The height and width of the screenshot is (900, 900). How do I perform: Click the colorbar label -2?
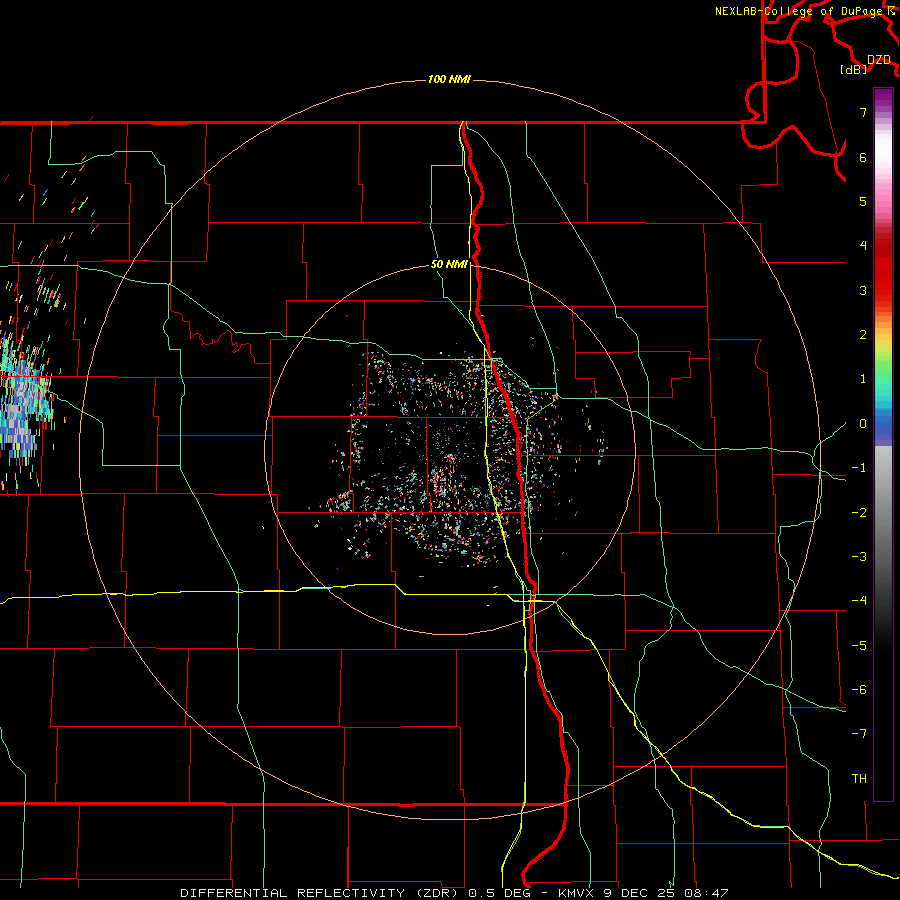pos(859,513)
